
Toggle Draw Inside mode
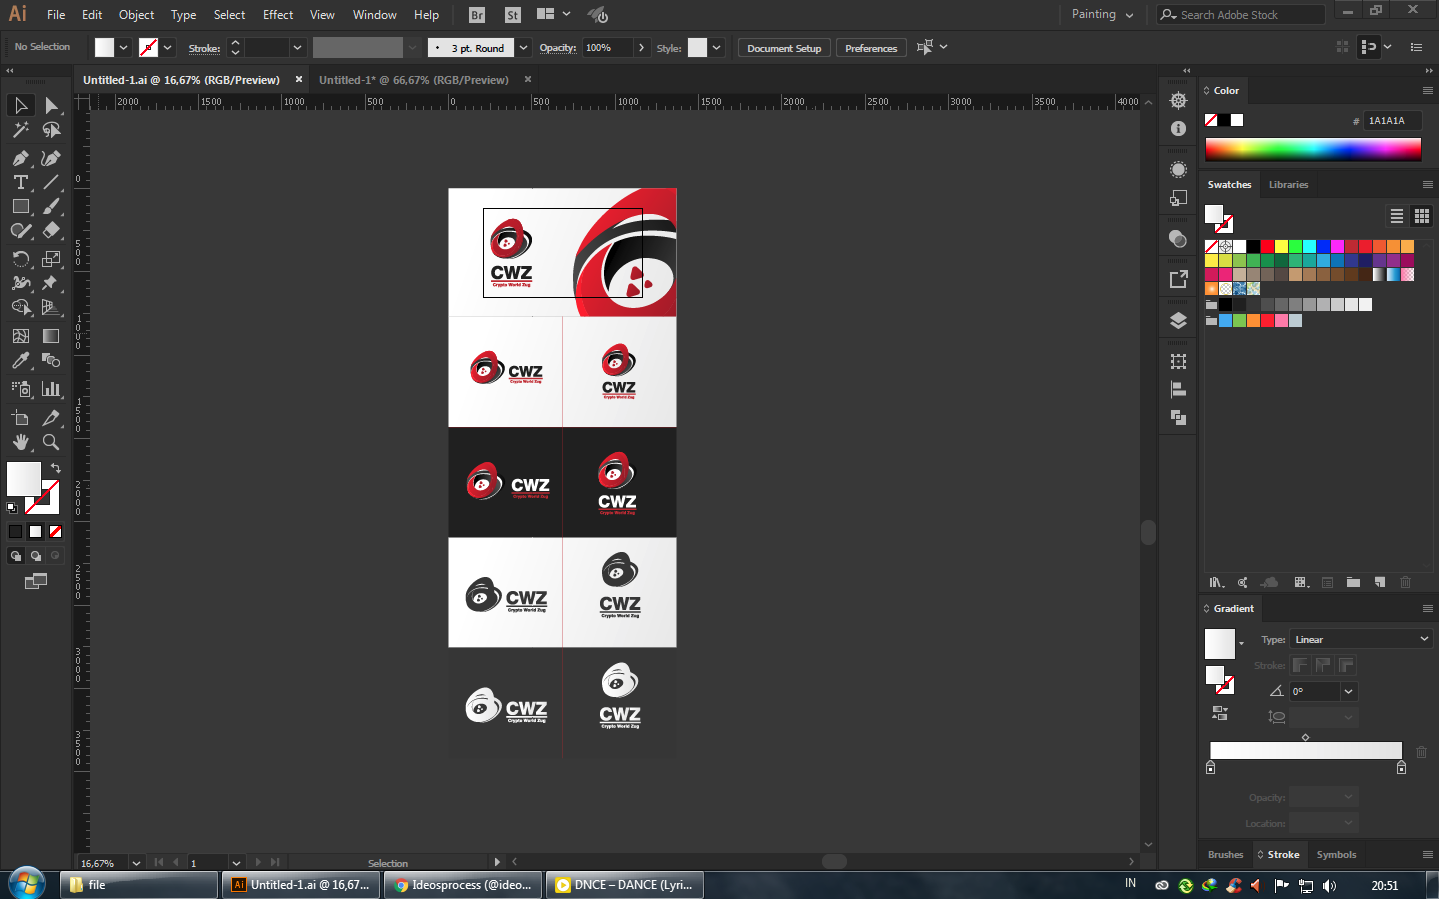(x=55, y=556)
